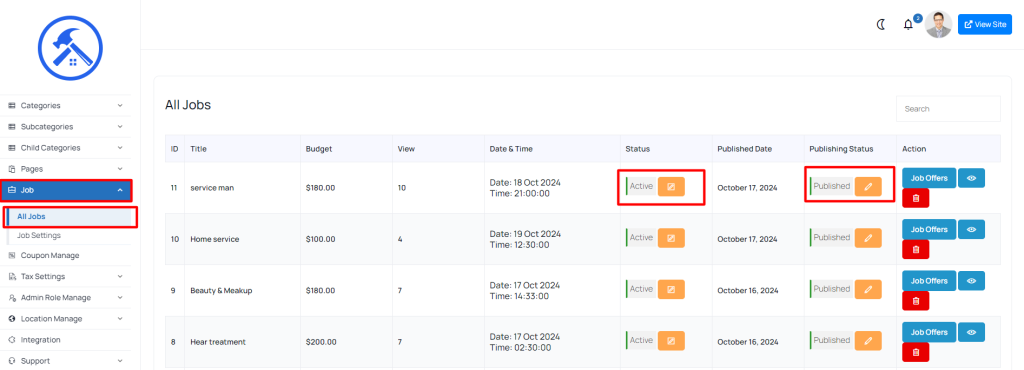Focus the Search jobs field
This screenshot has height=370, width=1024.
pos(948,109)
